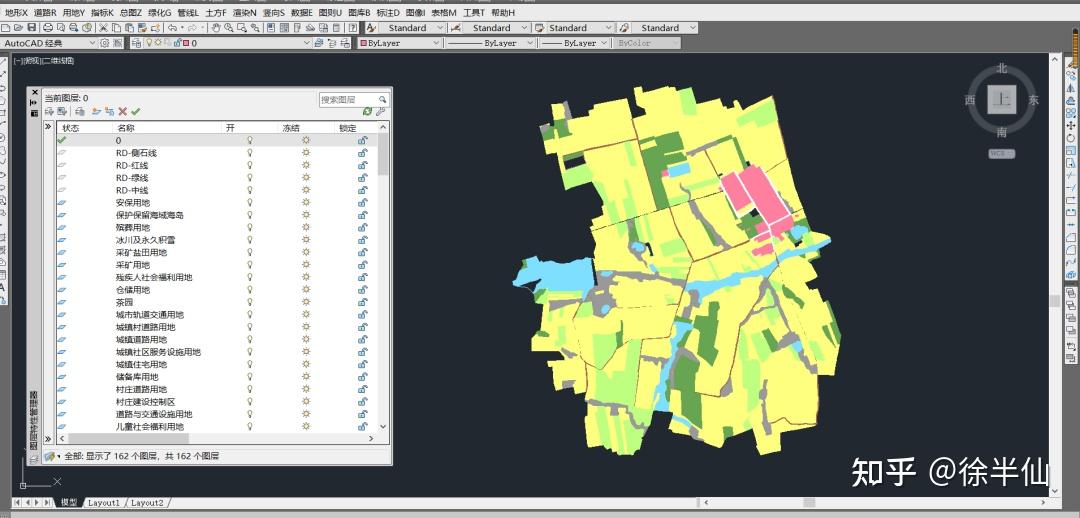
Task: Open the workspace settings gear icon
Action: [x=104, y=44]
